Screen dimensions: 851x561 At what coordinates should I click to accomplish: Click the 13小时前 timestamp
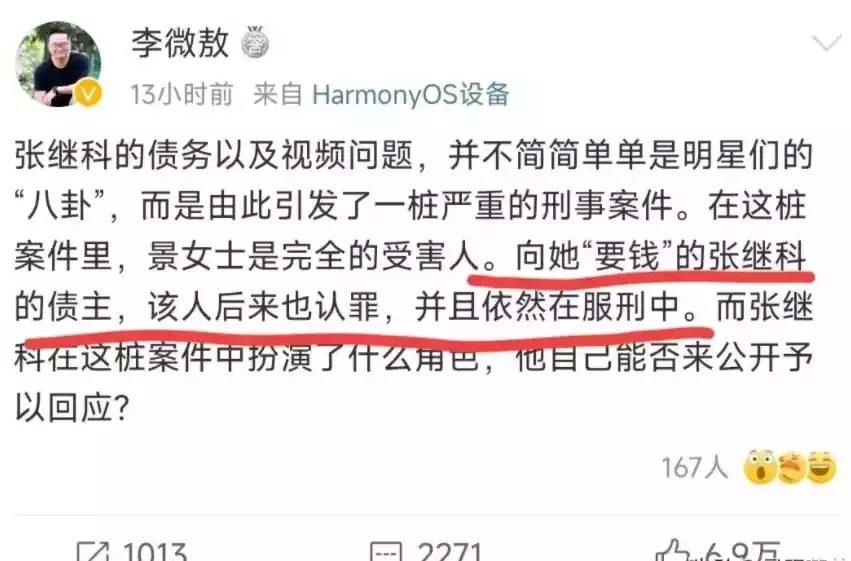181,94
